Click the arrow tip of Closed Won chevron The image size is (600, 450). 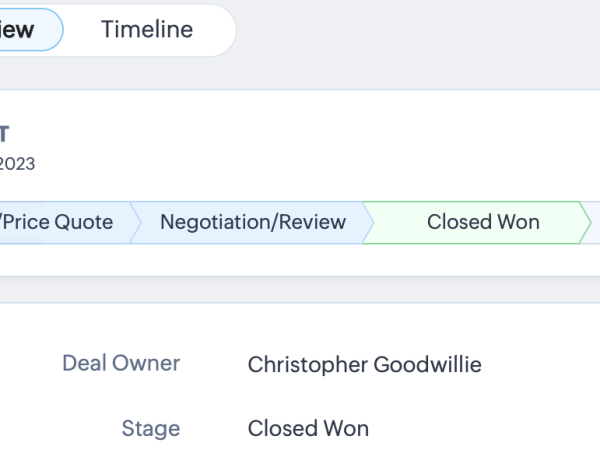point(585,222)
